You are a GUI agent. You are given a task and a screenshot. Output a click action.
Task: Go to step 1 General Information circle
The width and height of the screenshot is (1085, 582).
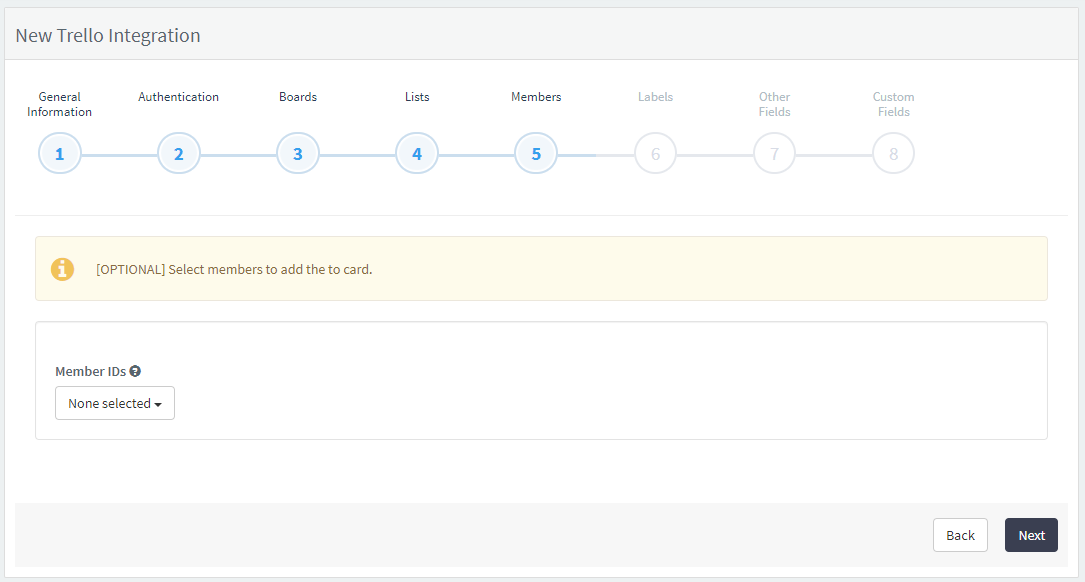pyautogui.click(x=60, y=154)
